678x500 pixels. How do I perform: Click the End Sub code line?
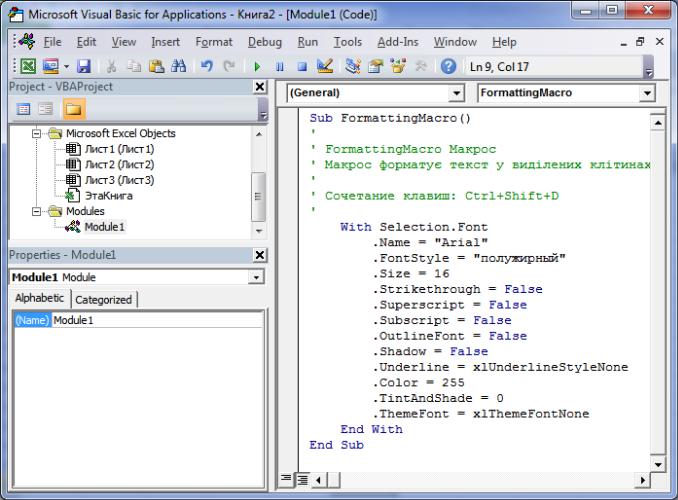336,445
